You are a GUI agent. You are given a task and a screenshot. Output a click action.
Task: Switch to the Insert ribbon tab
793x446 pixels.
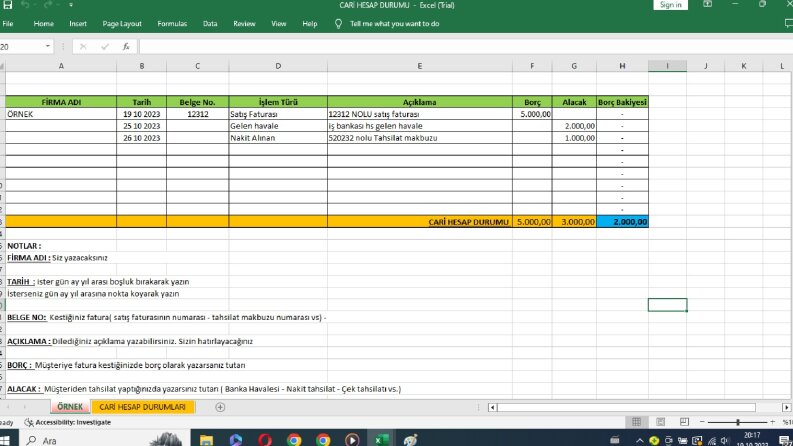tap(78, 24)
